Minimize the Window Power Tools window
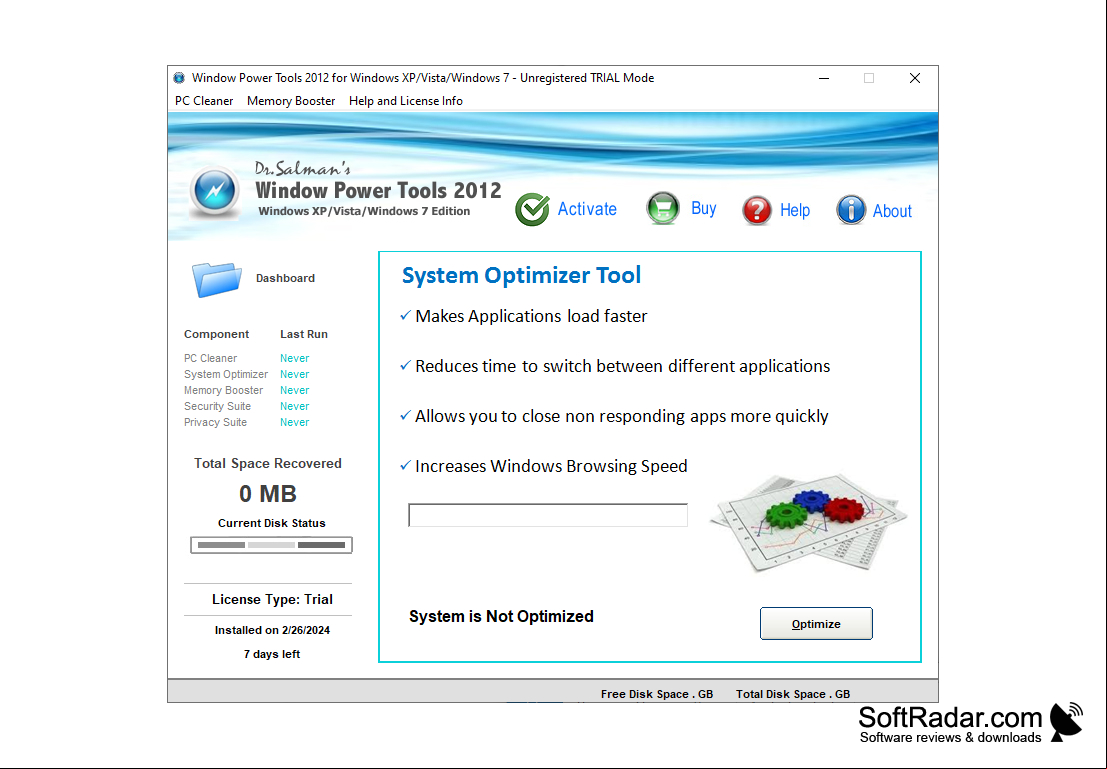The width and height of the screenshot is (1107, 769). click(x=824, y=78)
